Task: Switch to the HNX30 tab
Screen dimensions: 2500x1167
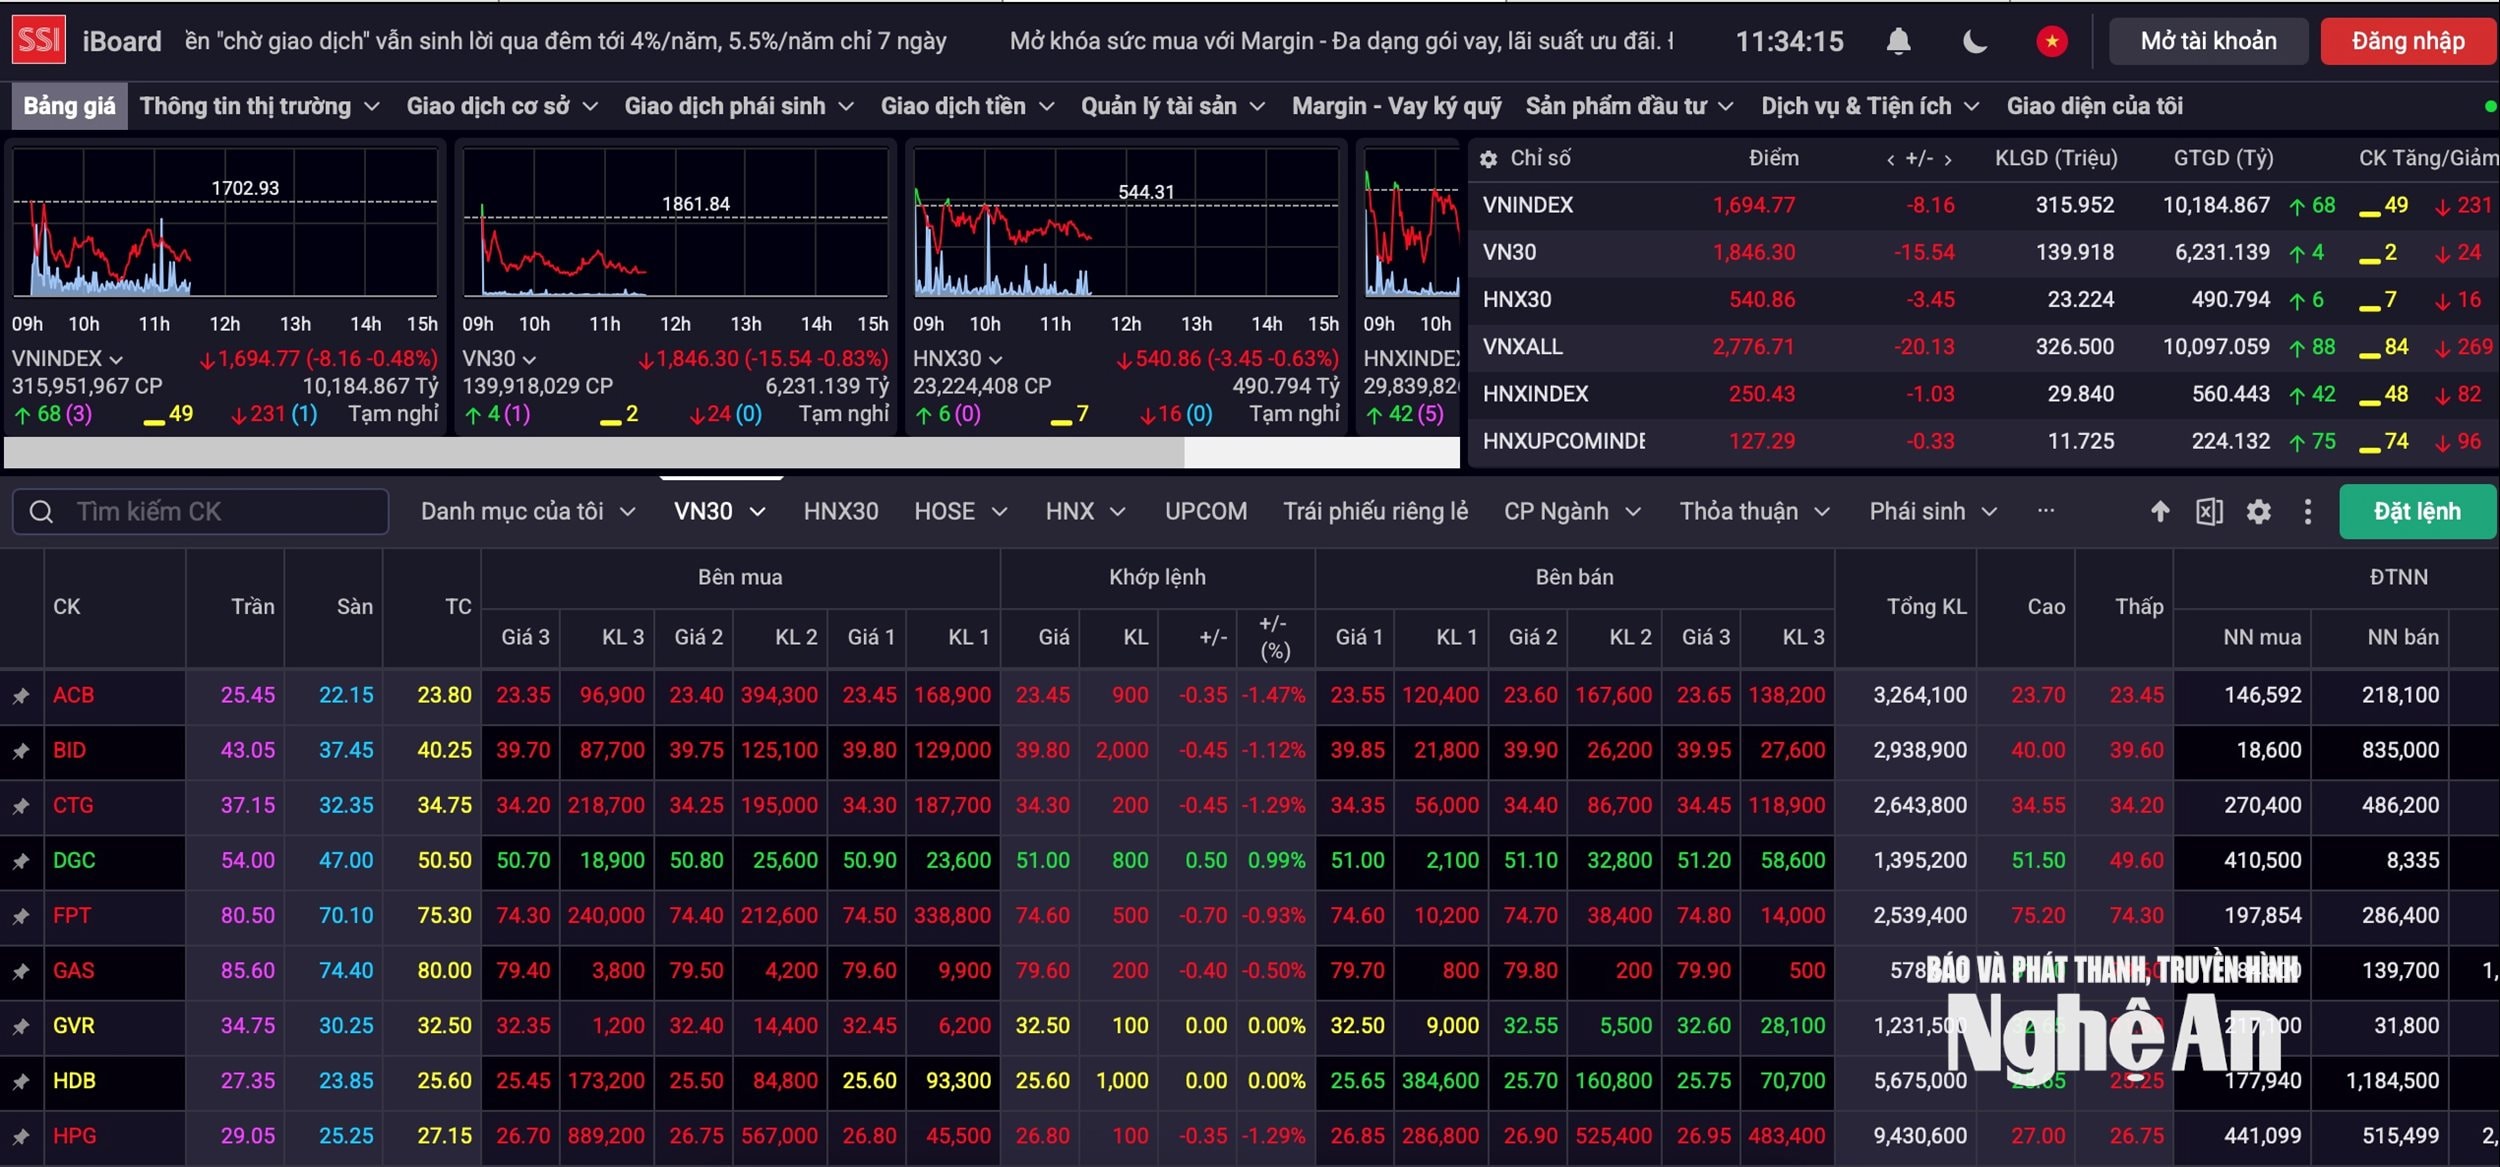Action: click(x=841, y=511)
